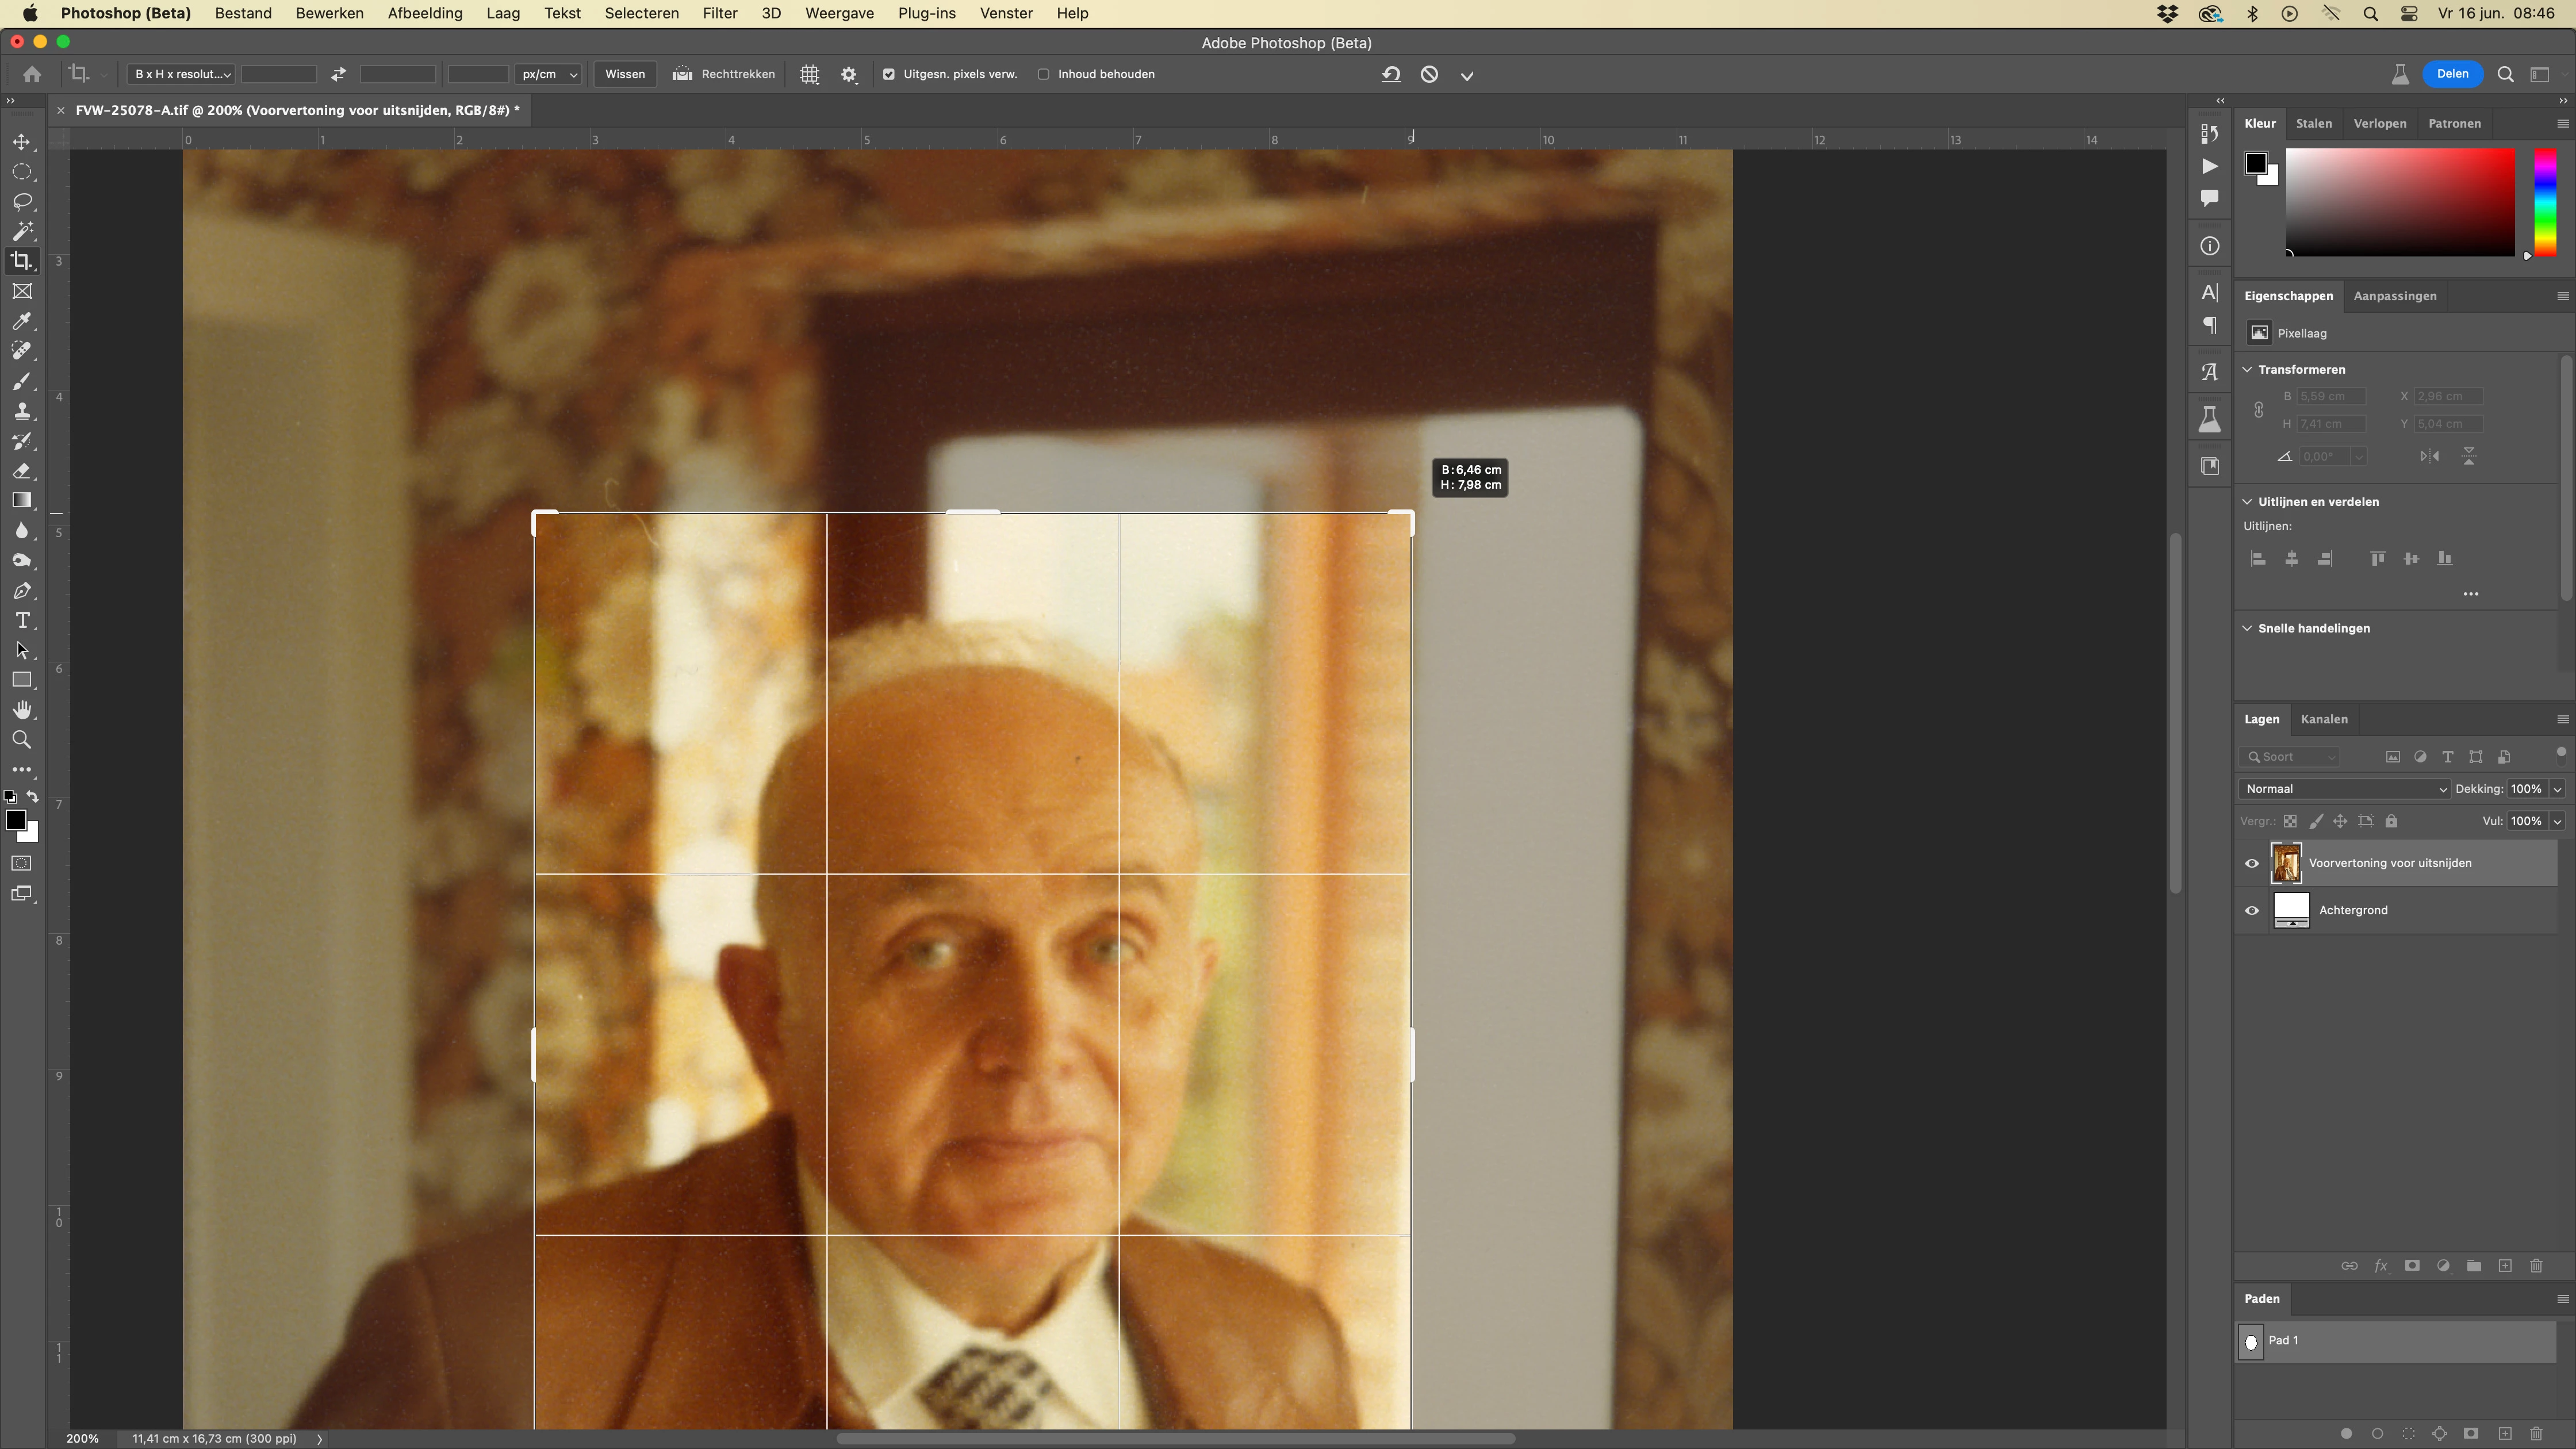The image size is (2576, 1449).
Task: Open the Filter menu
Action: point(719,14)
